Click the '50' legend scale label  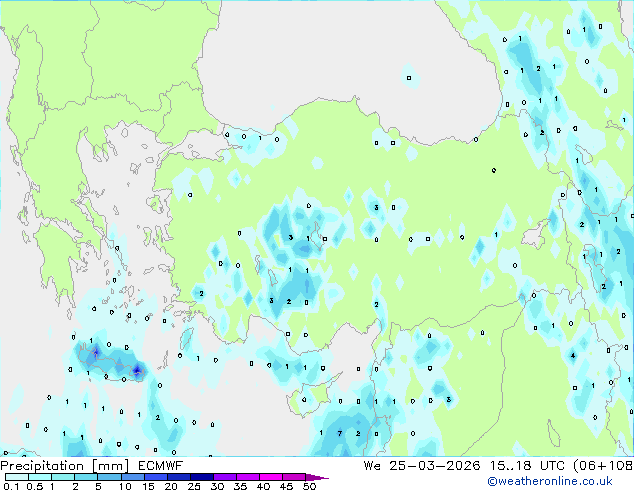[309, 486]
